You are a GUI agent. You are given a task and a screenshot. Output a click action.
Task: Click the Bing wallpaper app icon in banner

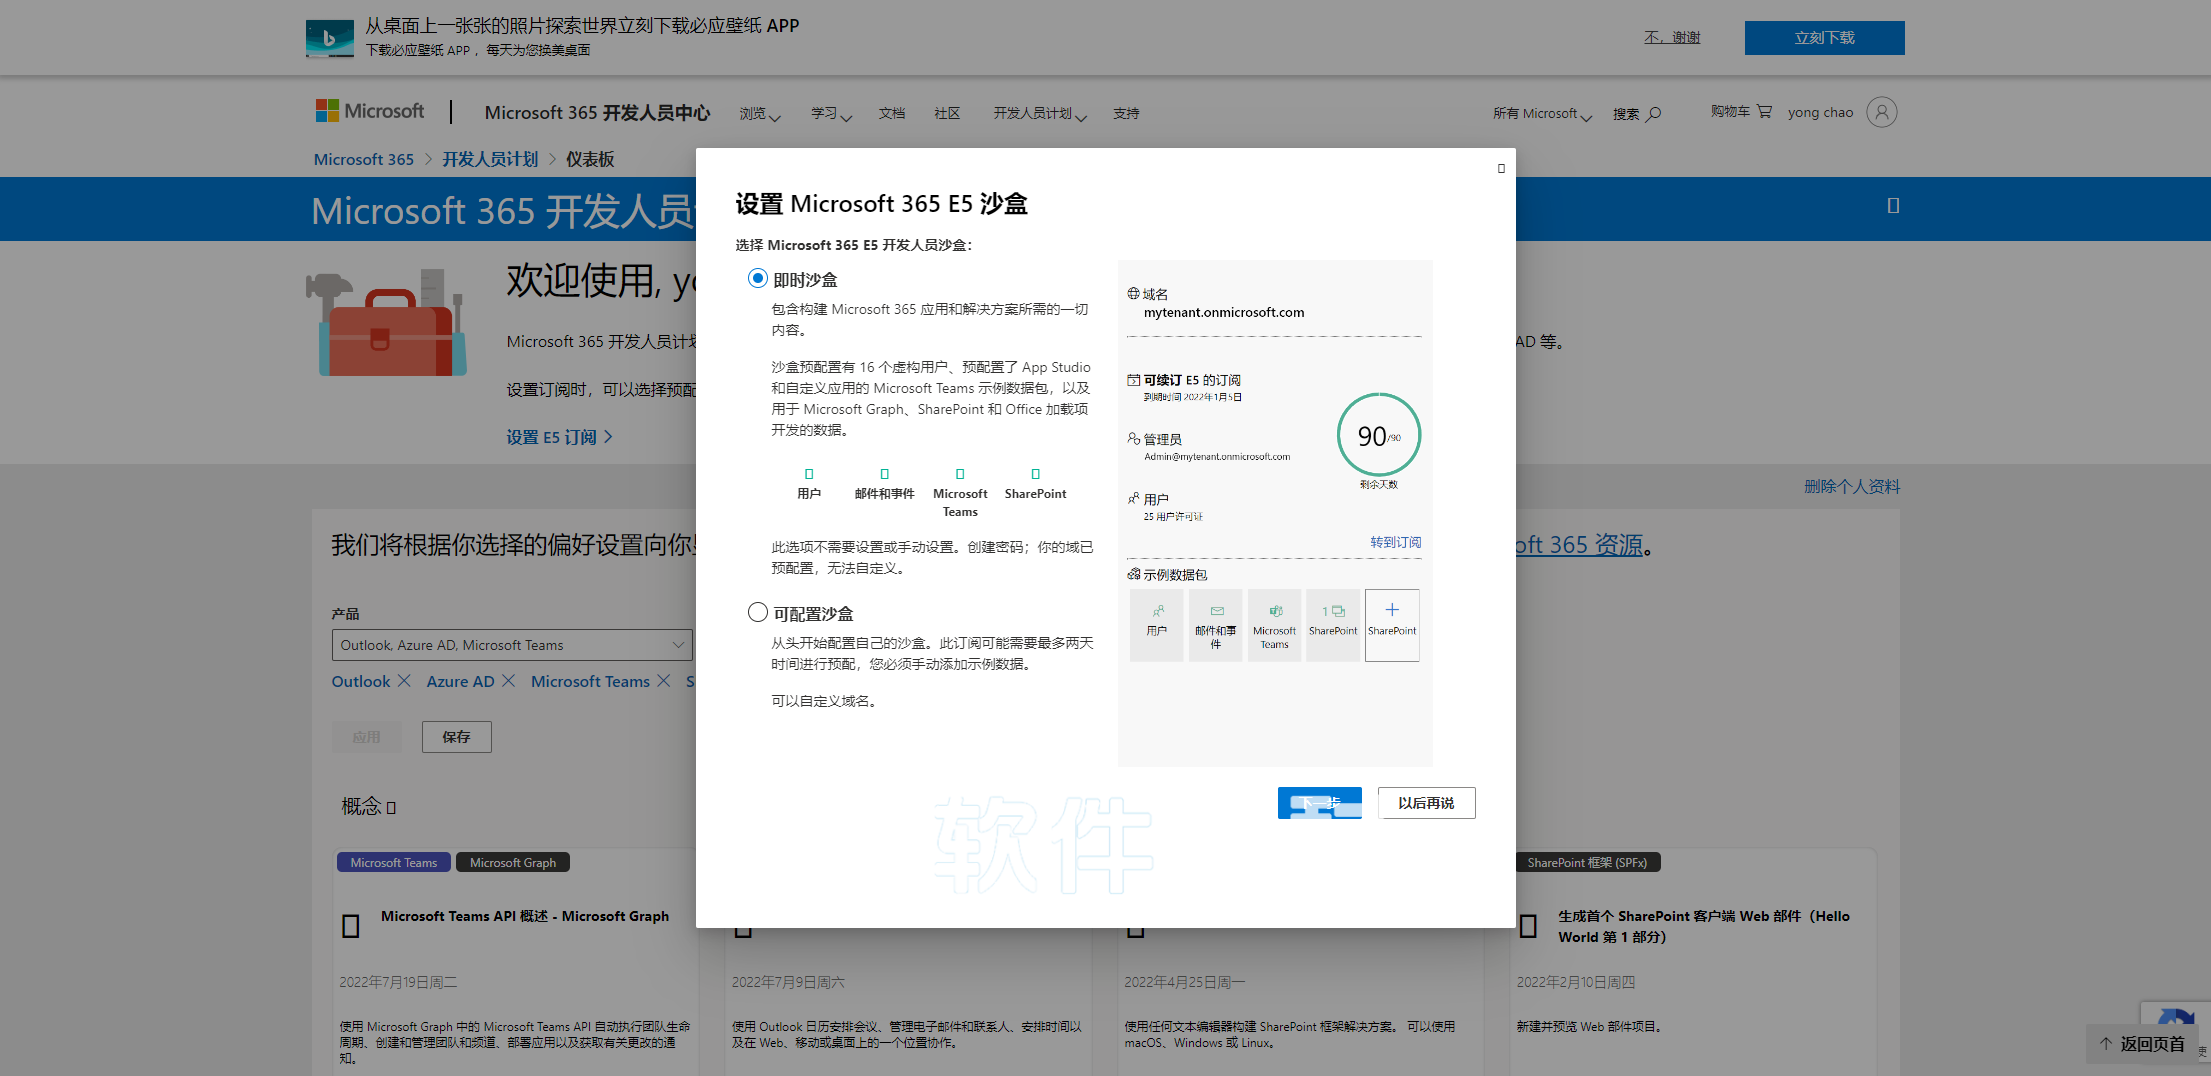click(330, 38)
